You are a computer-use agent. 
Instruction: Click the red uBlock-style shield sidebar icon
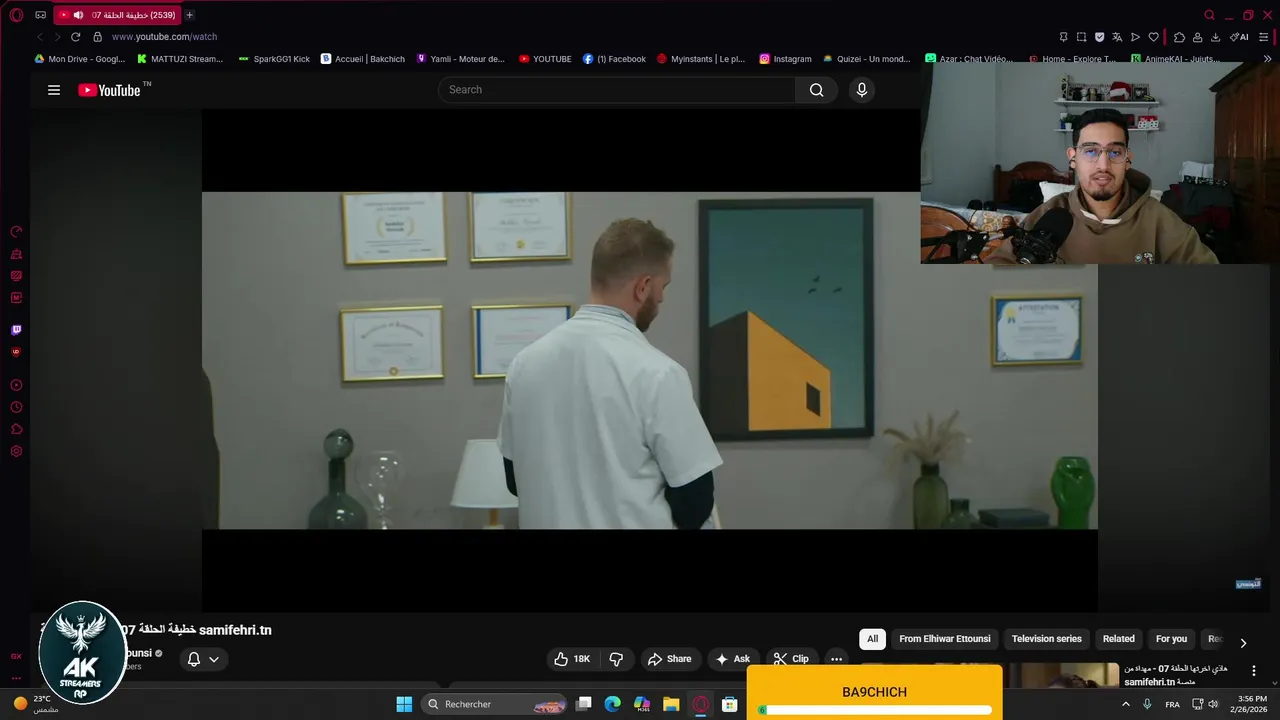pyautogui.click(x=16, y=352)
